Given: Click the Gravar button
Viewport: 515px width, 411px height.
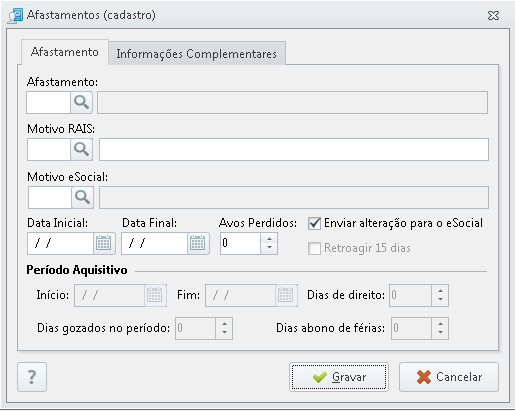Looking at the screenshot, I should pyautogui.click(x=339, y=377).
